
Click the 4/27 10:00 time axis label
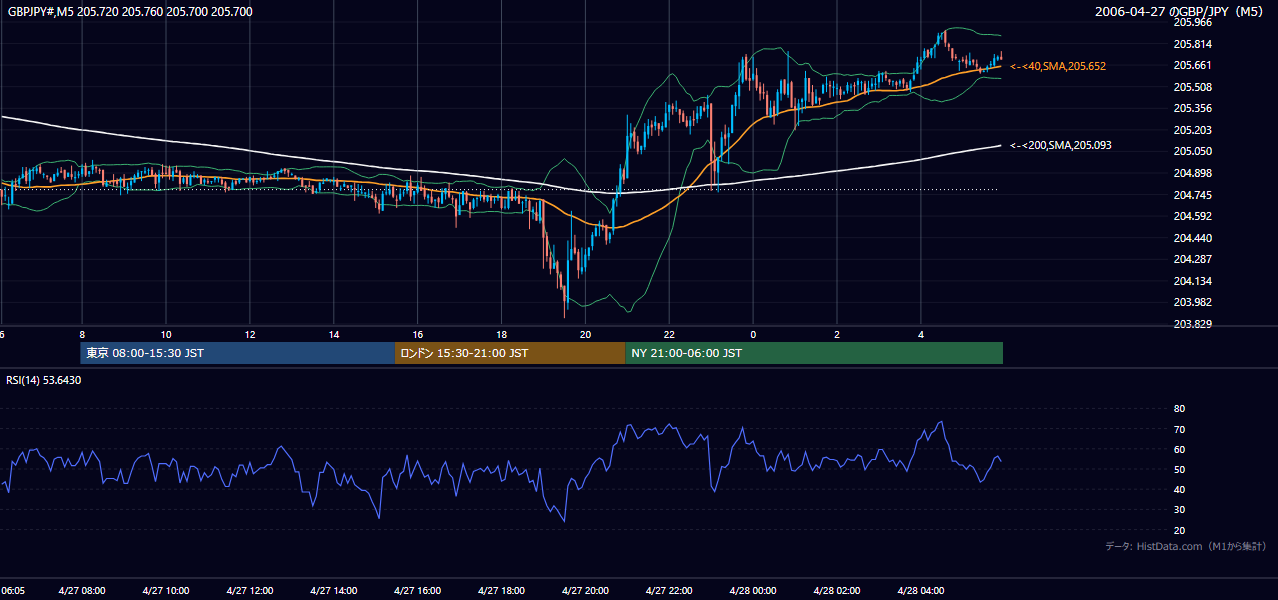166,591
